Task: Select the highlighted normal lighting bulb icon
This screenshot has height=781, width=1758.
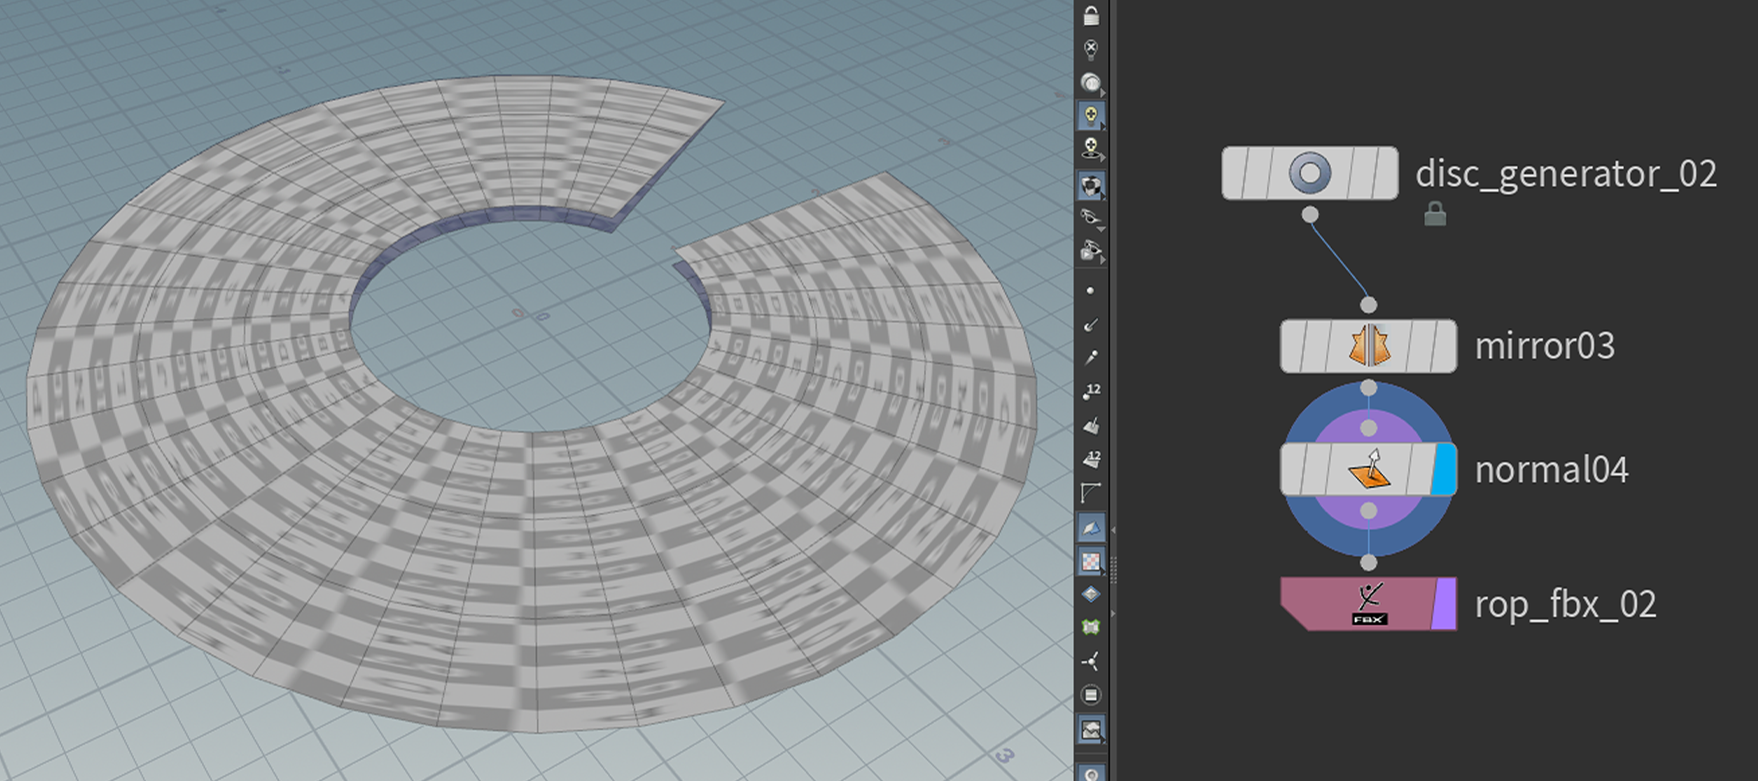Action: pos(1091,116)
